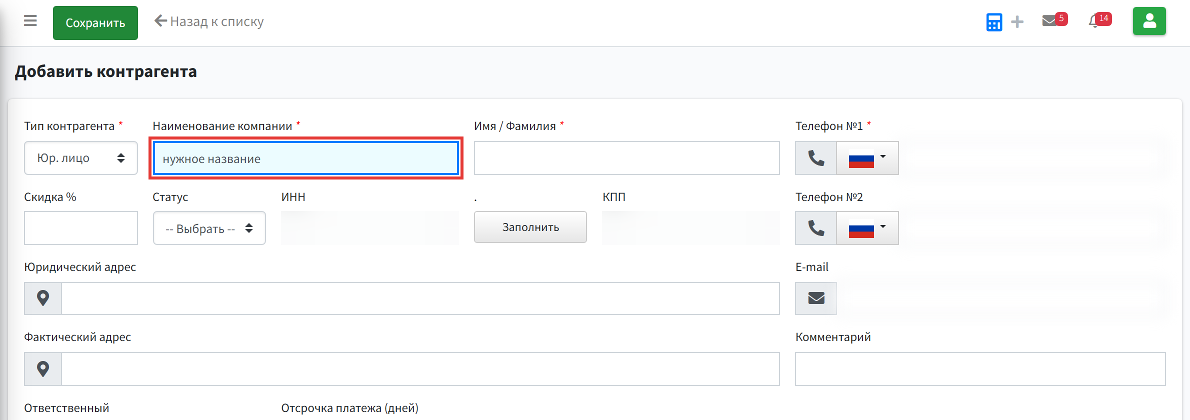Click the green Сохранить button
The image size is (1190, 420).
96,23
